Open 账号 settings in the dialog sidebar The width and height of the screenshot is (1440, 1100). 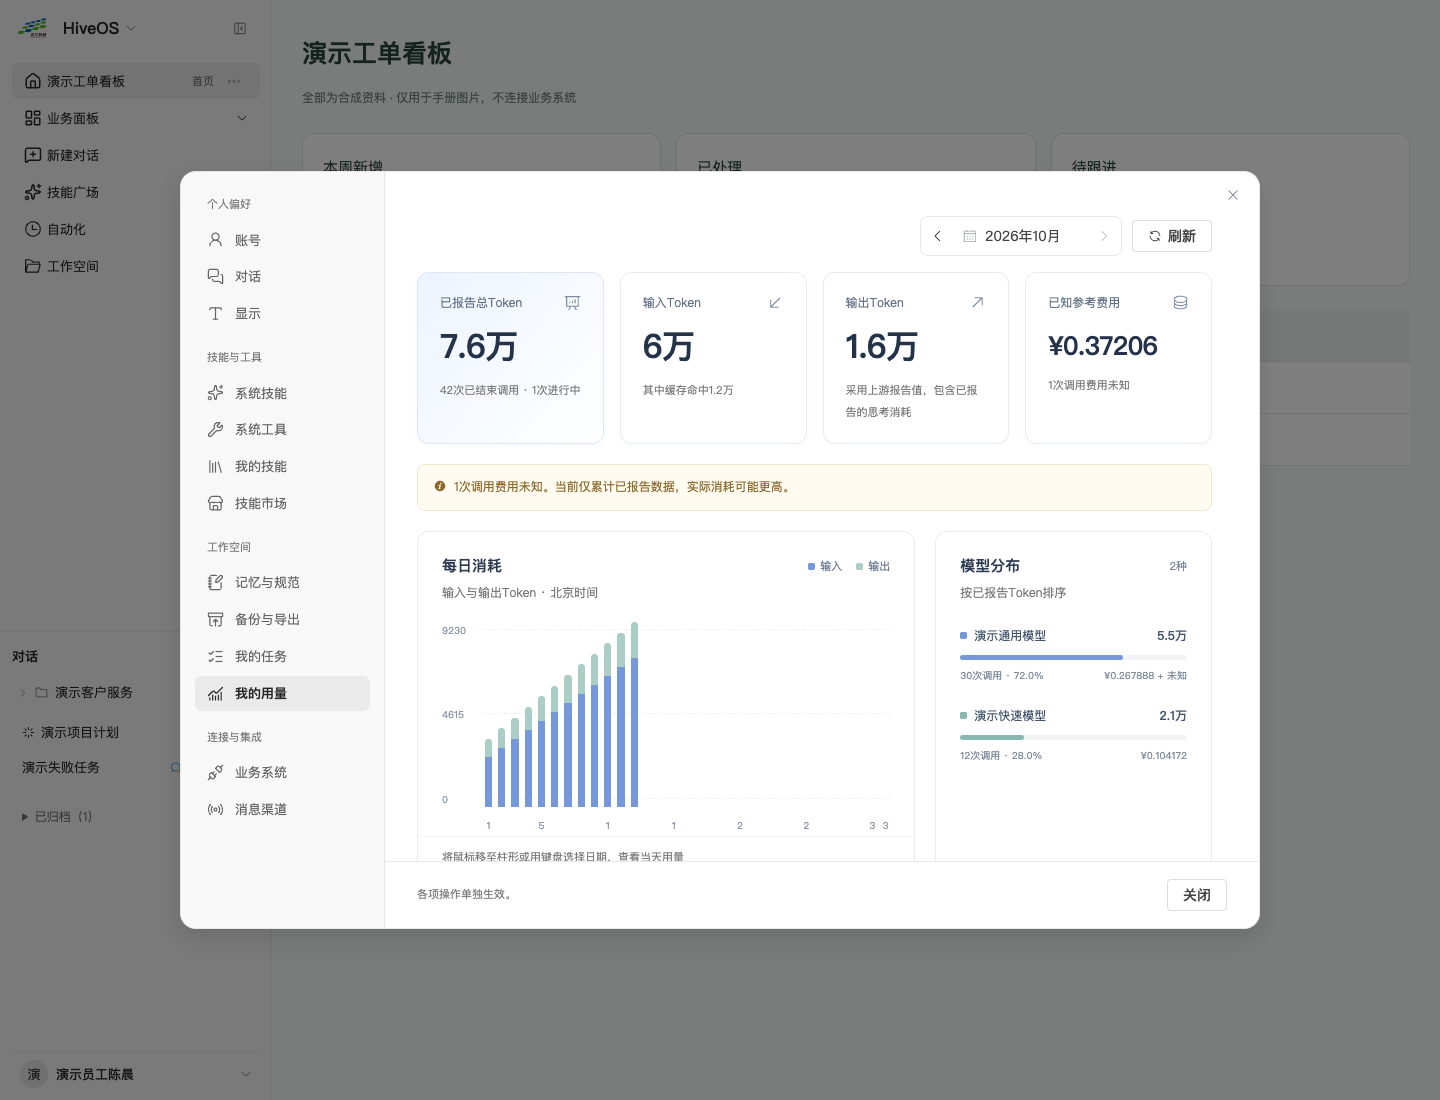click(x=282, y=240)
